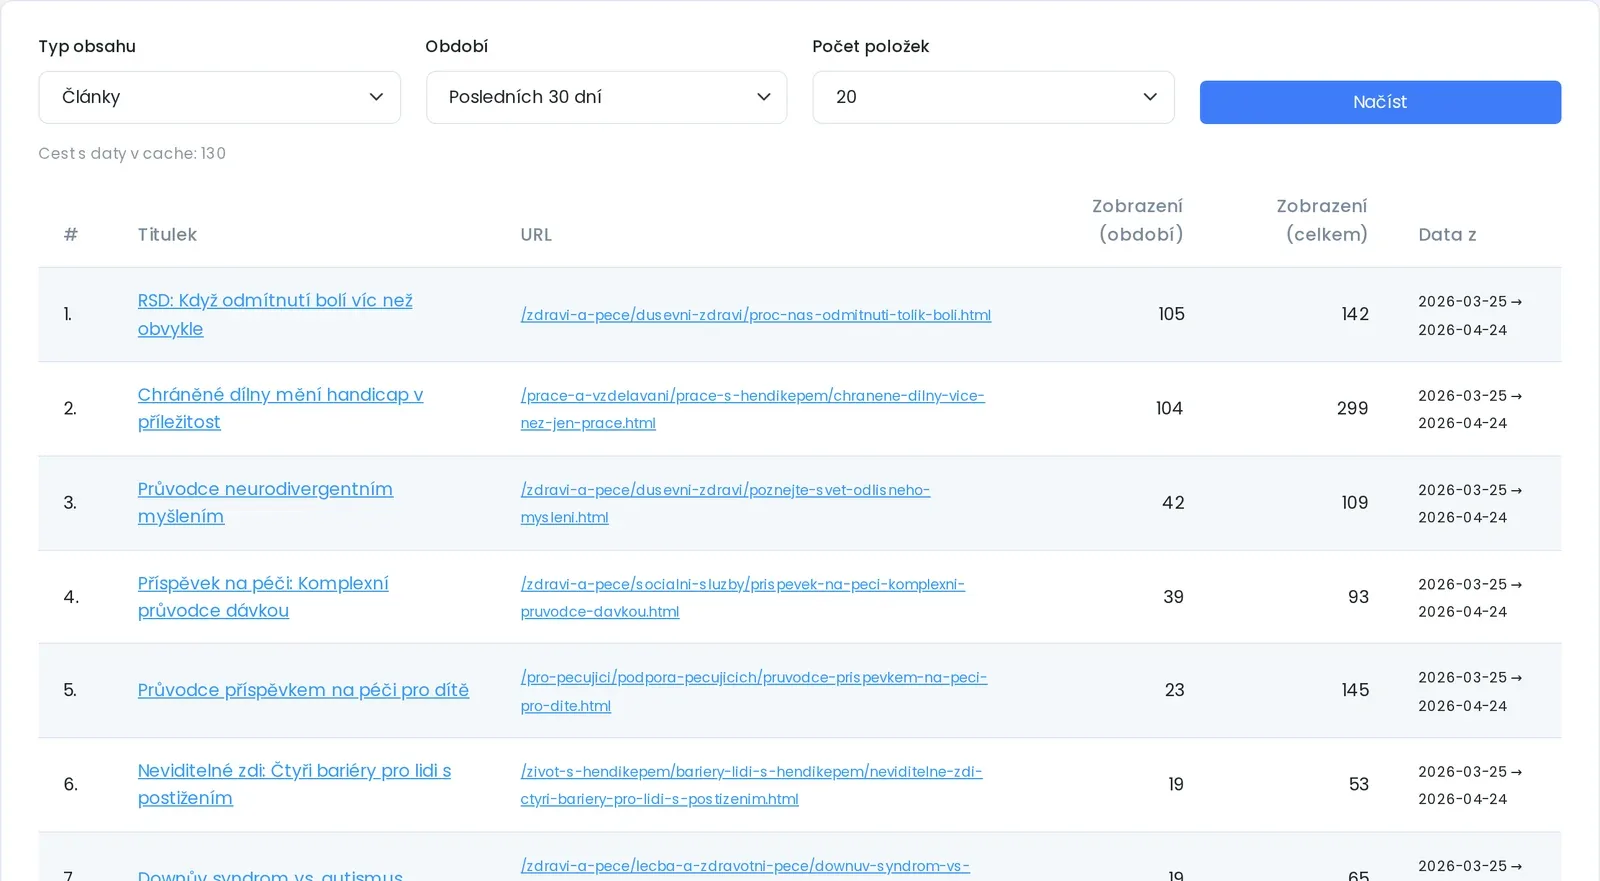Click the Typ obsahu label

(87, 46)
